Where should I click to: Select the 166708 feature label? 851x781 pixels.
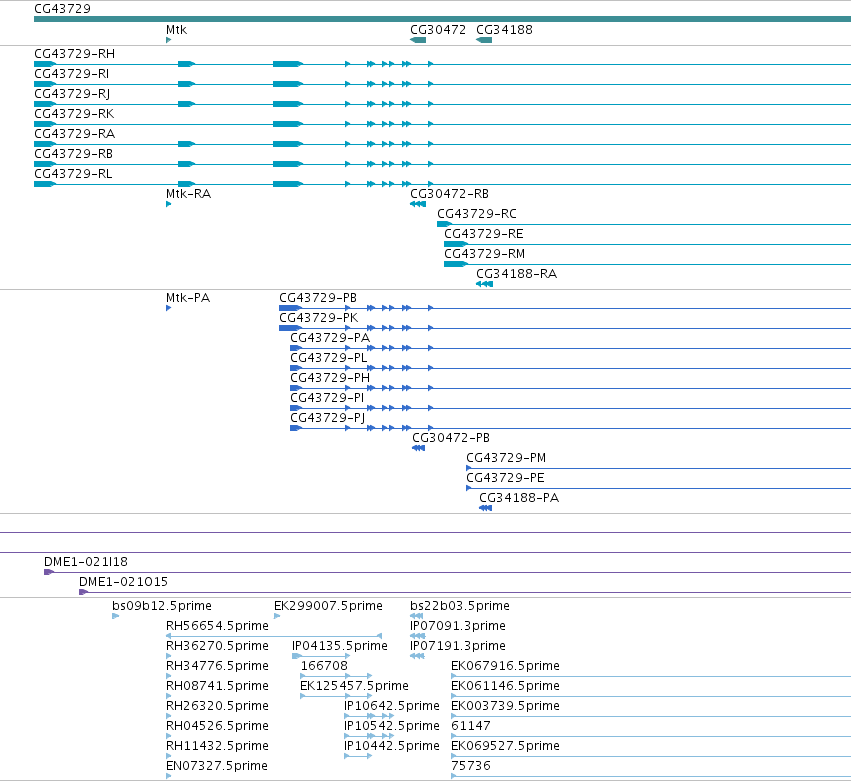click(324, 666)
